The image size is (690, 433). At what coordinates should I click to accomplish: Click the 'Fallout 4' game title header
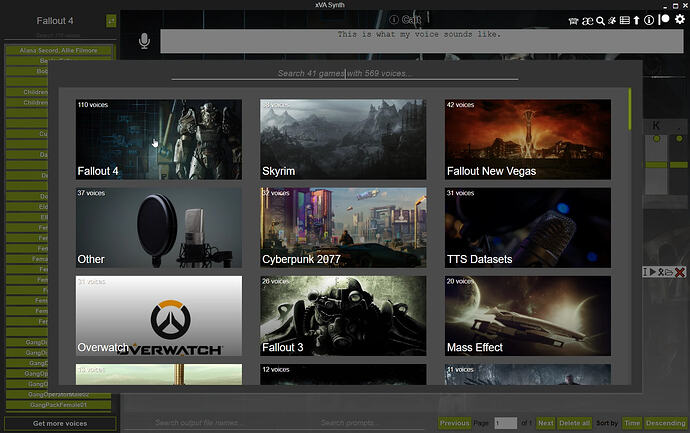click(55, 21)
